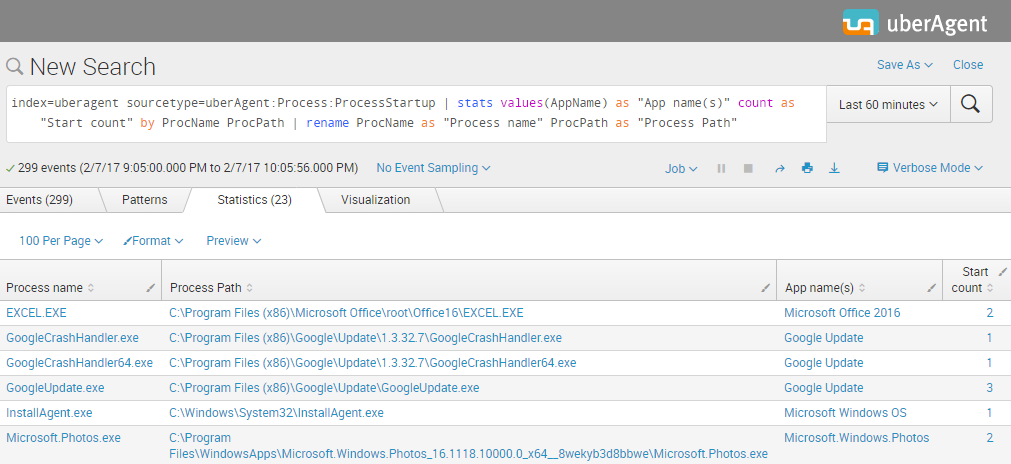Click Start count 2 for EXCEL.EXE
The image size is (1011, 464).
coord(990,313)
